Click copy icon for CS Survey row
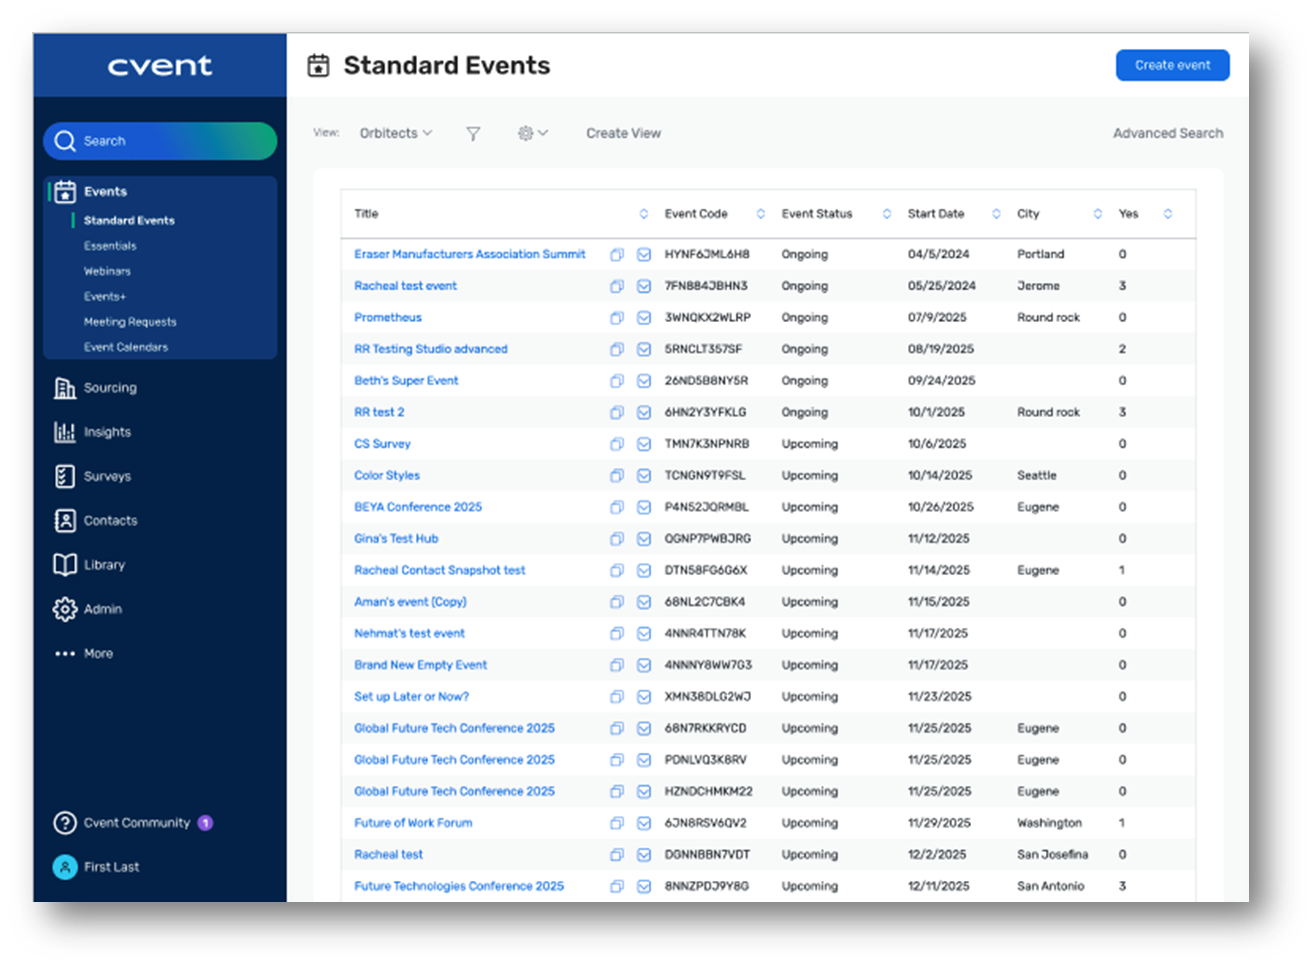This screenshot has height=967, width=1314. 617,444
